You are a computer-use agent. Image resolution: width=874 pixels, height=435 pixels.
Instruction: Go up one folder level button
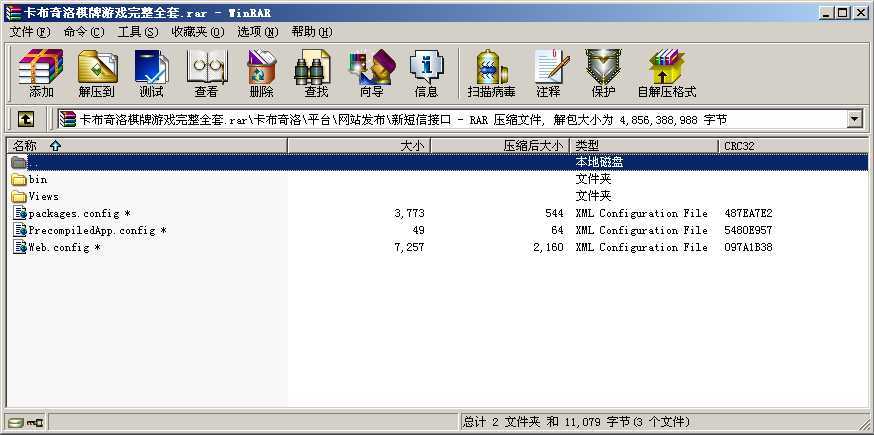pos(26,119)
